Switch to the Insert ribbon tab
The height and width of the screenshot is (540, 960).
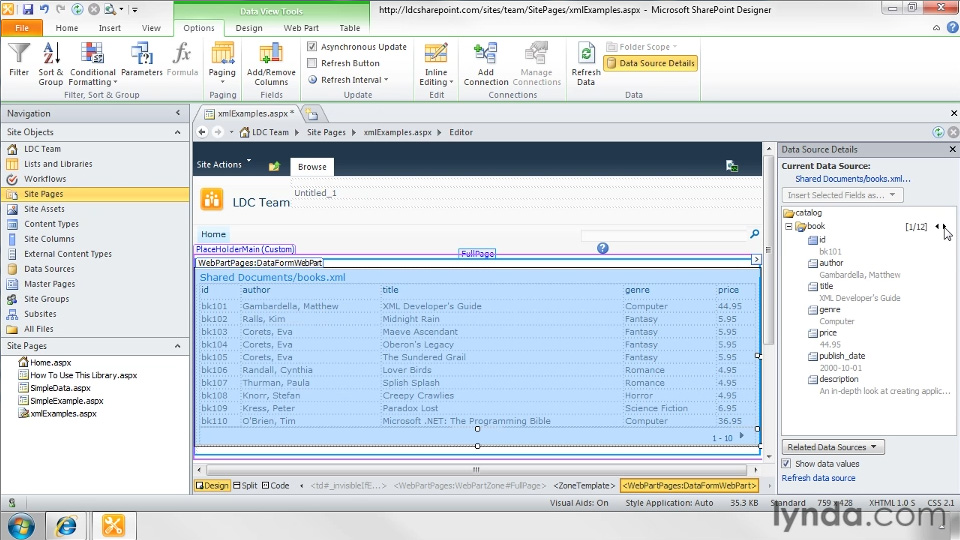(110, 28)
